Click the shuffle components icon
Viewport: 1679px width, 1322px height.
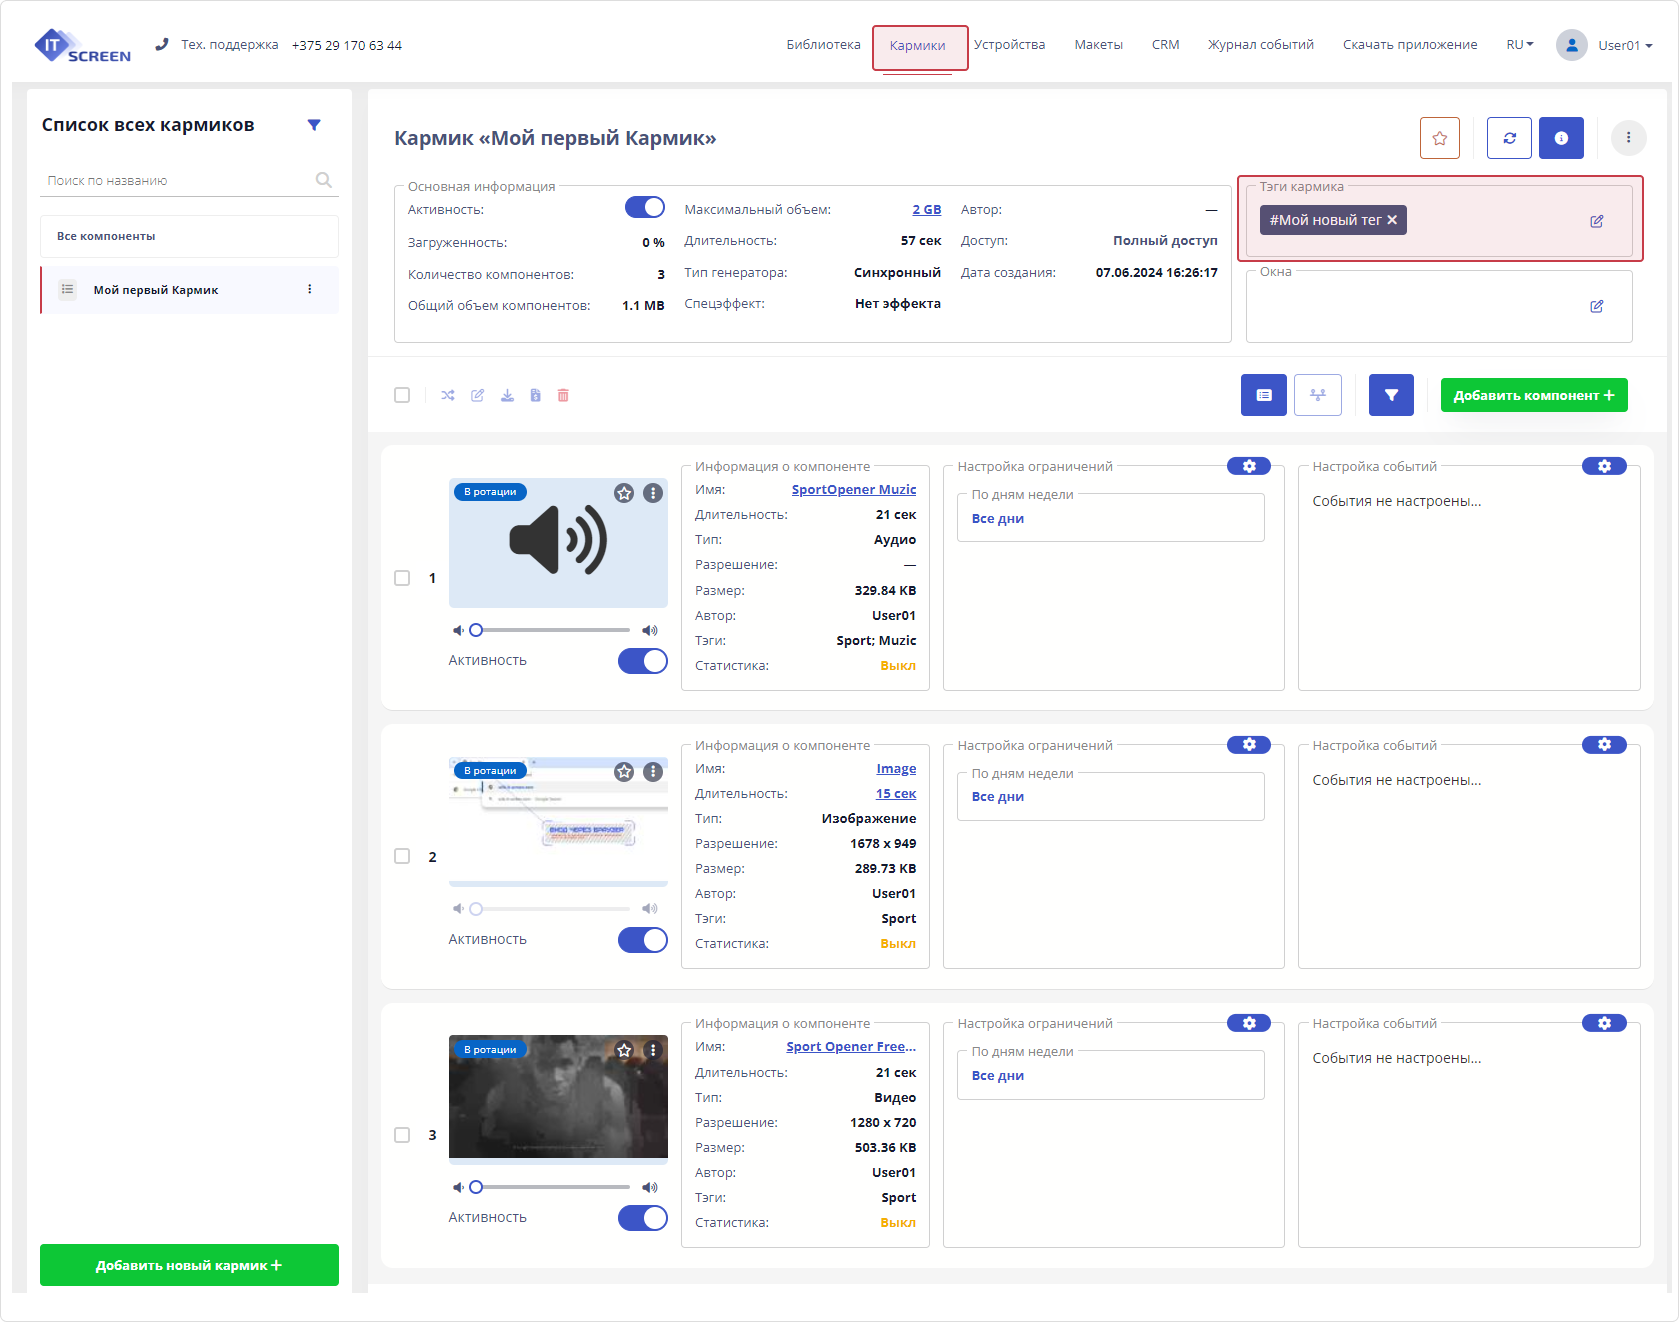point(448,396)
